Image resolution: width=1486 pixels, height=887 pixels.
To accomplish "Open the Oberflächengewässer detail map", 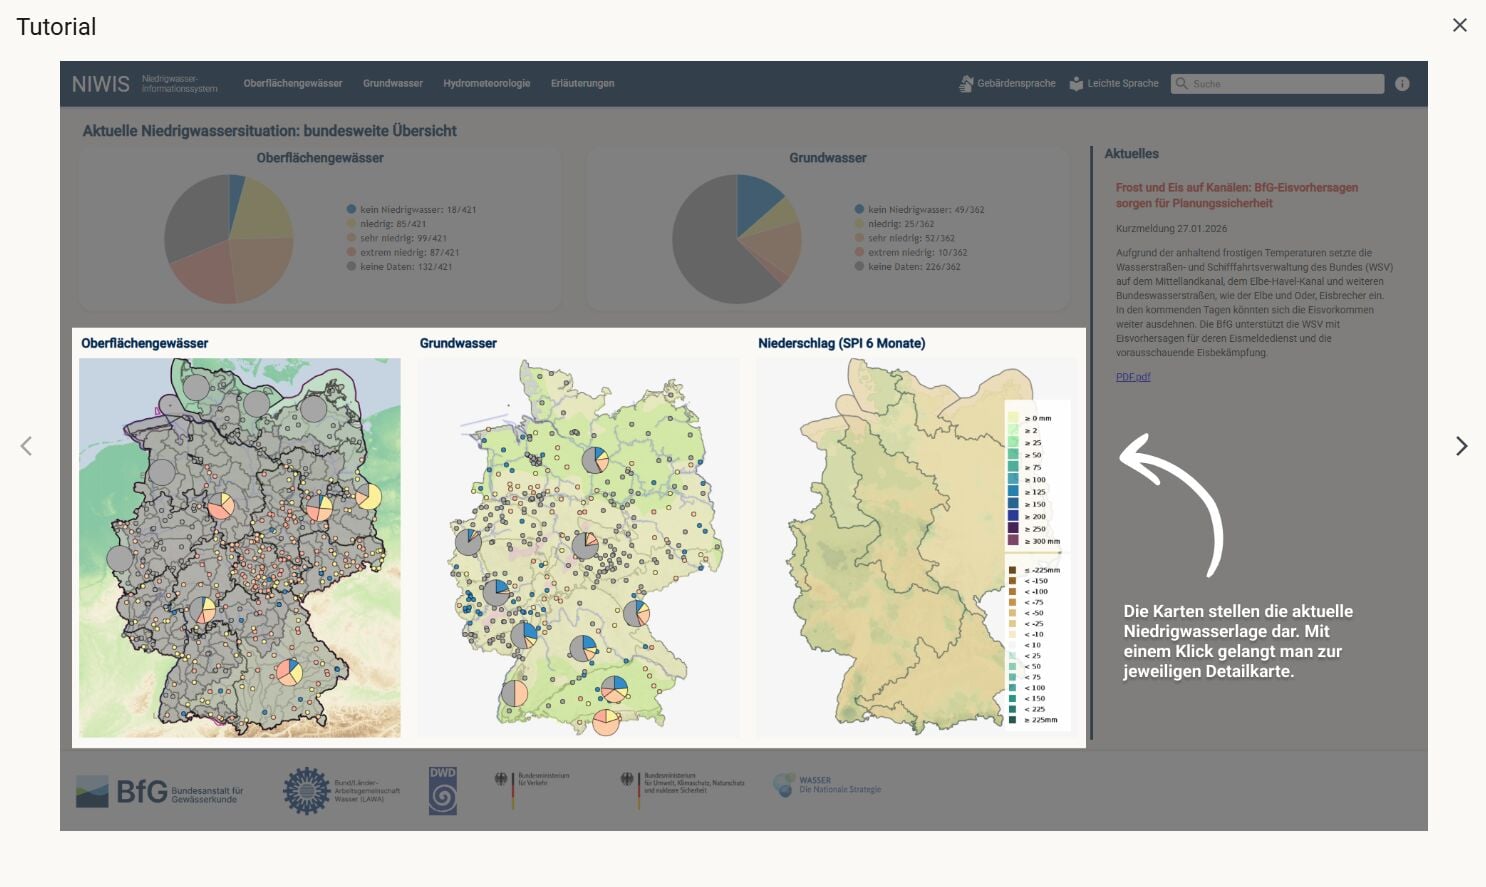I will (x=240, y=548).
